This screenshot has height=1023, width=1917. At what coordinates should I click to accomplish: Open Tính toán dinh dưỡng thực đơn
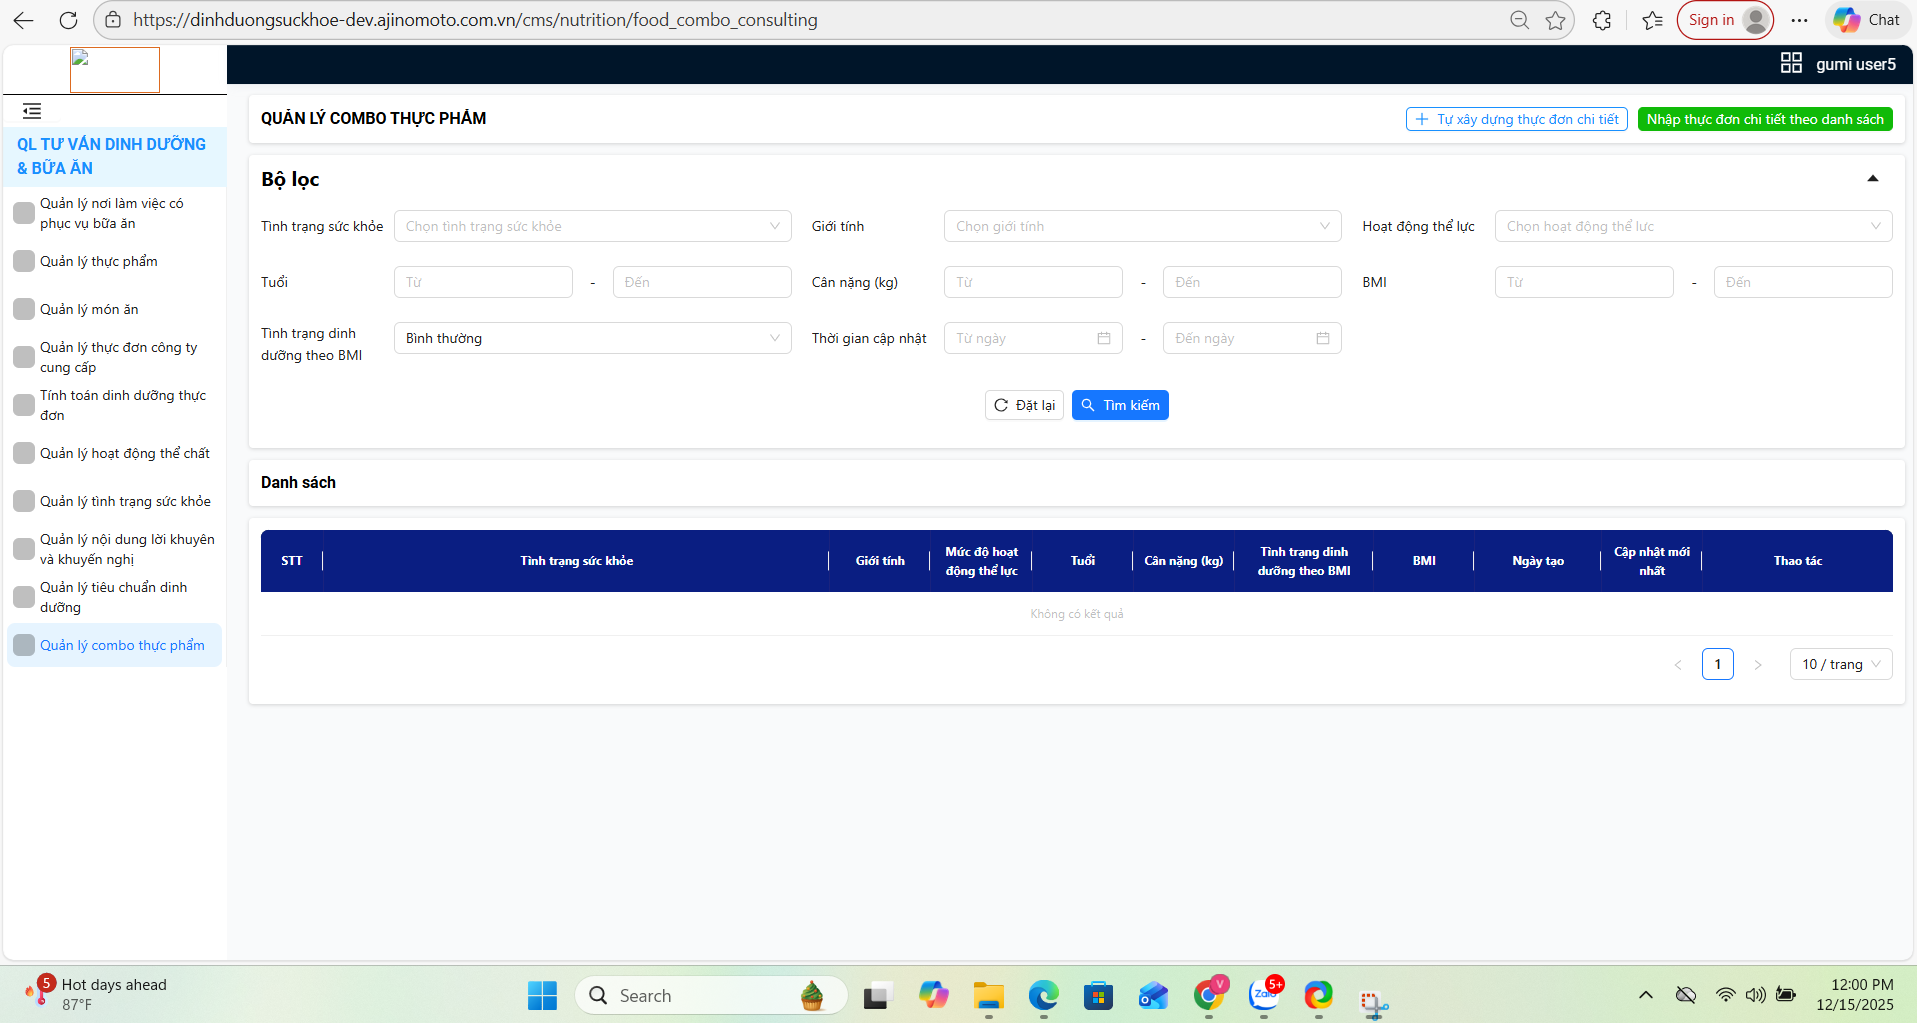point(114,405)
